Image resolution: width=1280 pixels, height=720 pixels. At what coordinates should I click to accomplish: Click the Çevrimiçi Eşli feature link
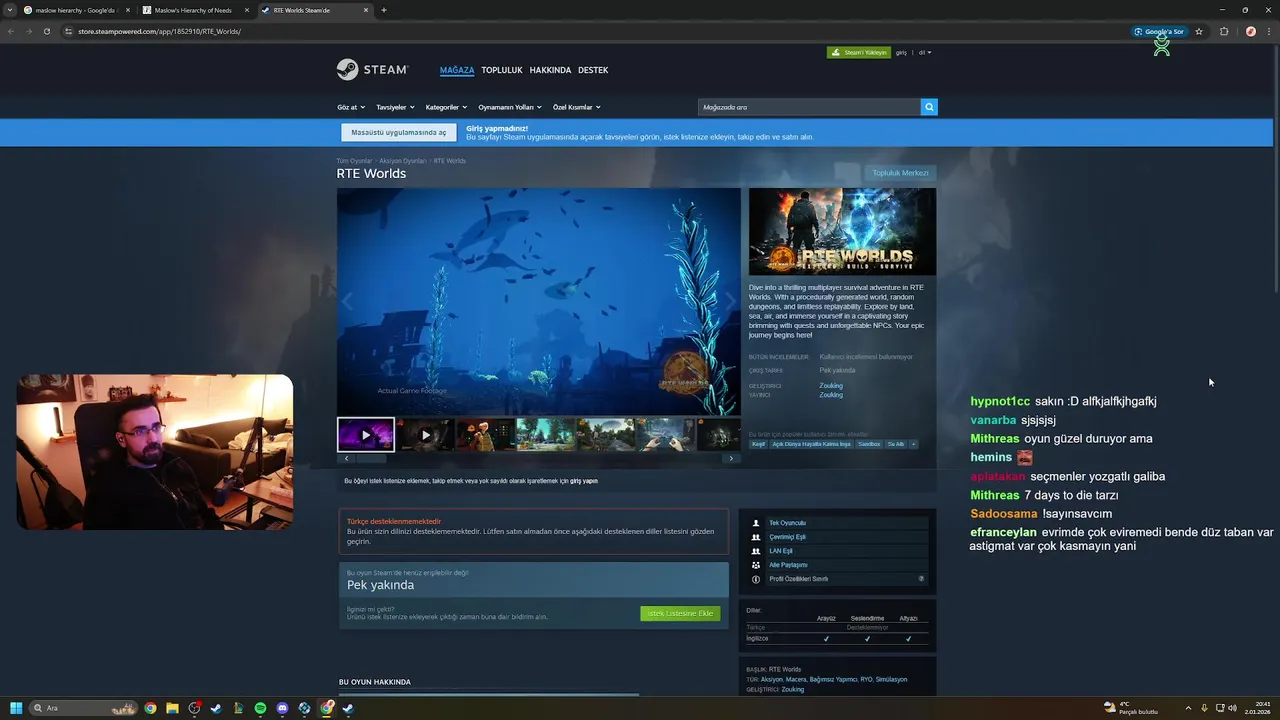coord(787,537)
